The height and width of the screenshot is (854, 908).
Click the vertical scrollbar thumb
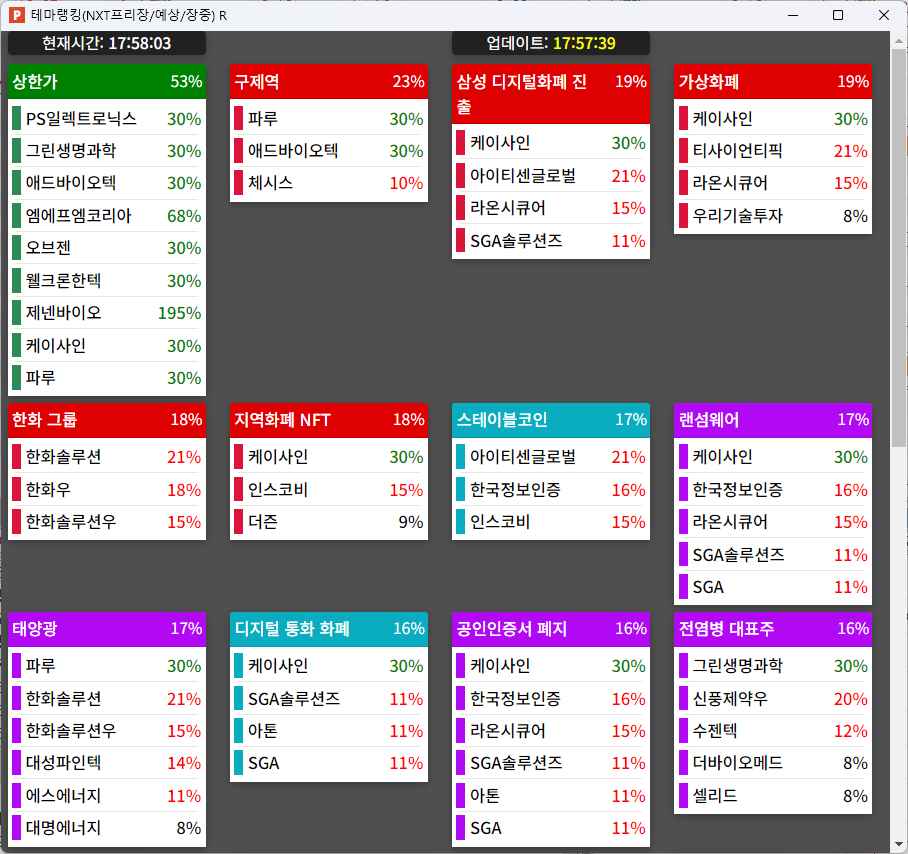899,248
